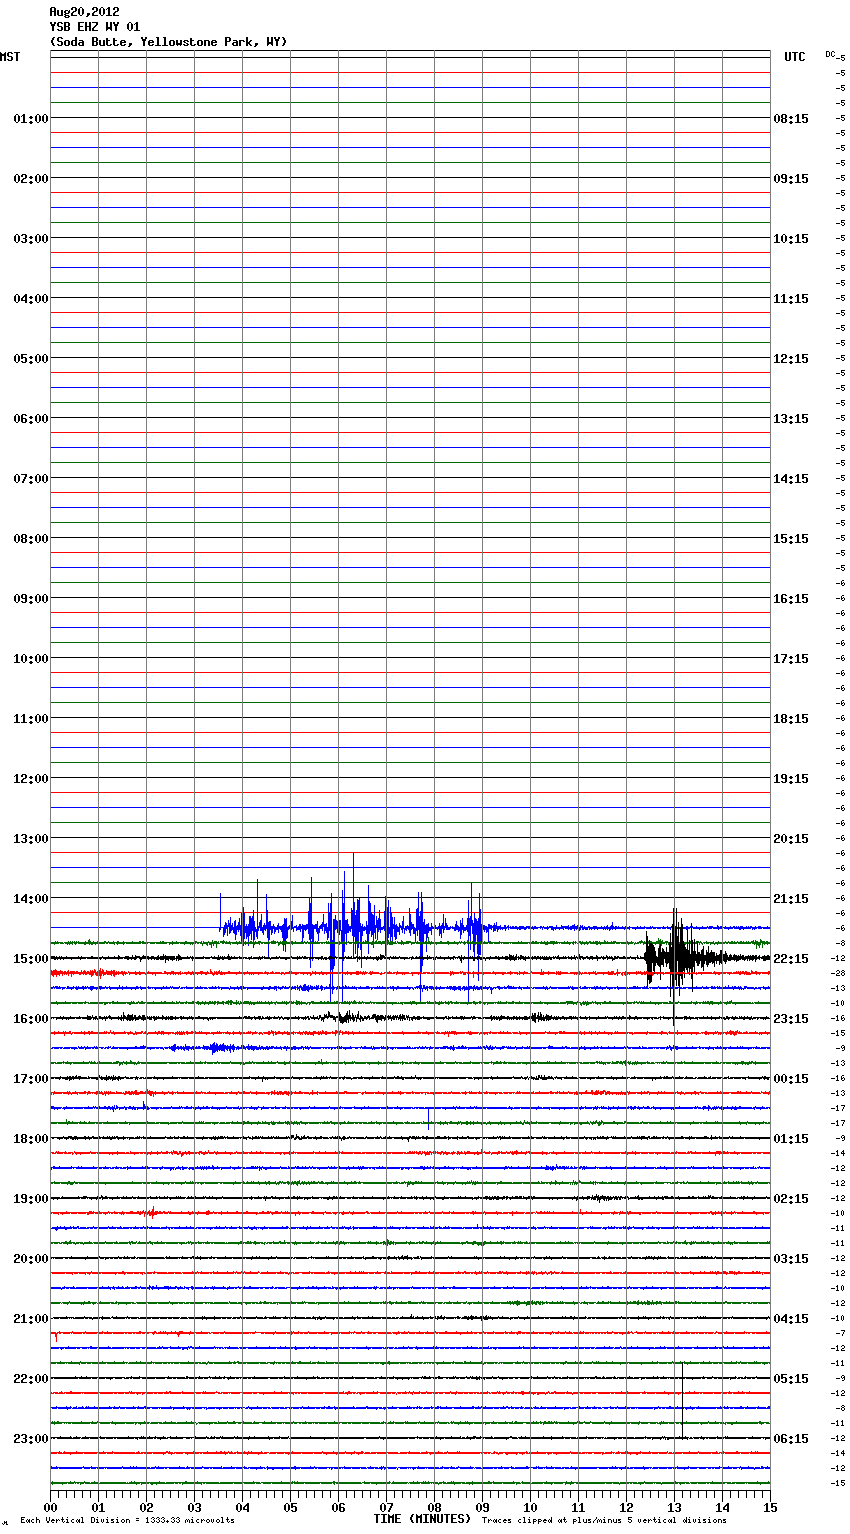Screen dimensions: 850x1534
Task: Click the 01:15 UTC time label
Action: (791, 1139)
